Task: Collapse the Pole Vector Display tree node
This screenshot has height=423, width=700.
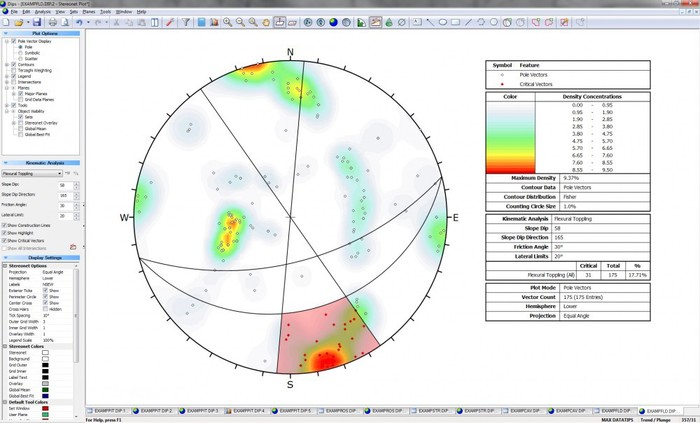Action: (x=5, y=40)
